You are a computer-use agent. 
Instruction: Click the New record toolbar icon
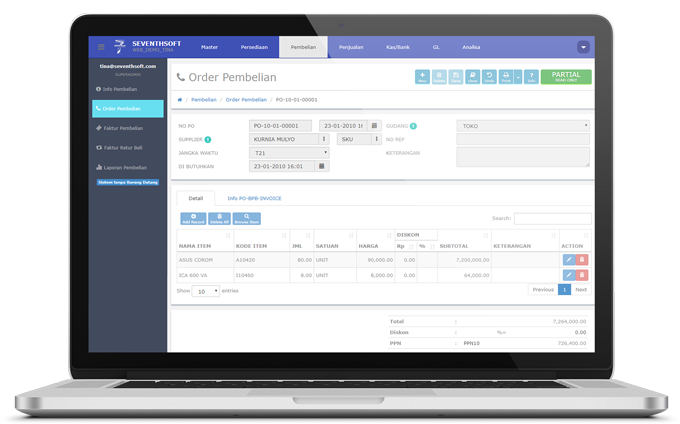click(422, 76)
